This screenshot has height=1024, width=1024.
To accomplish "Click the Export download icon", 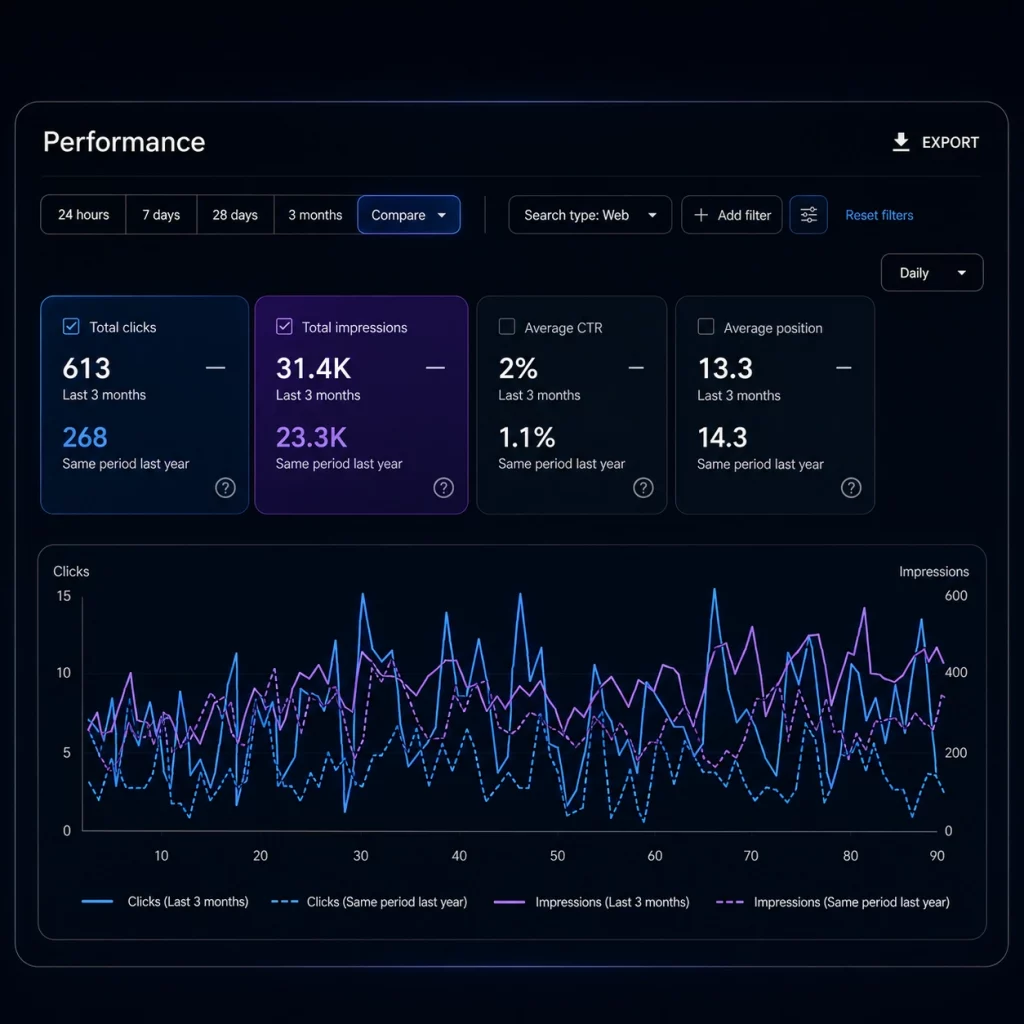I will click(901, 142).
